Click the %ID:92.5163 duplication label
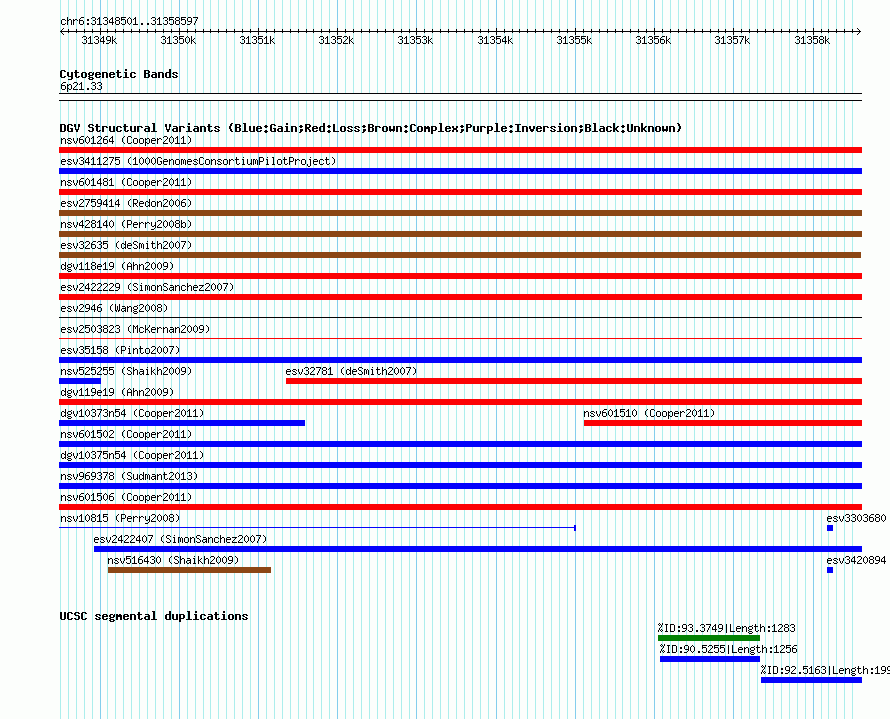This screenshot has width=890, height=719. [x=825, y=670]
